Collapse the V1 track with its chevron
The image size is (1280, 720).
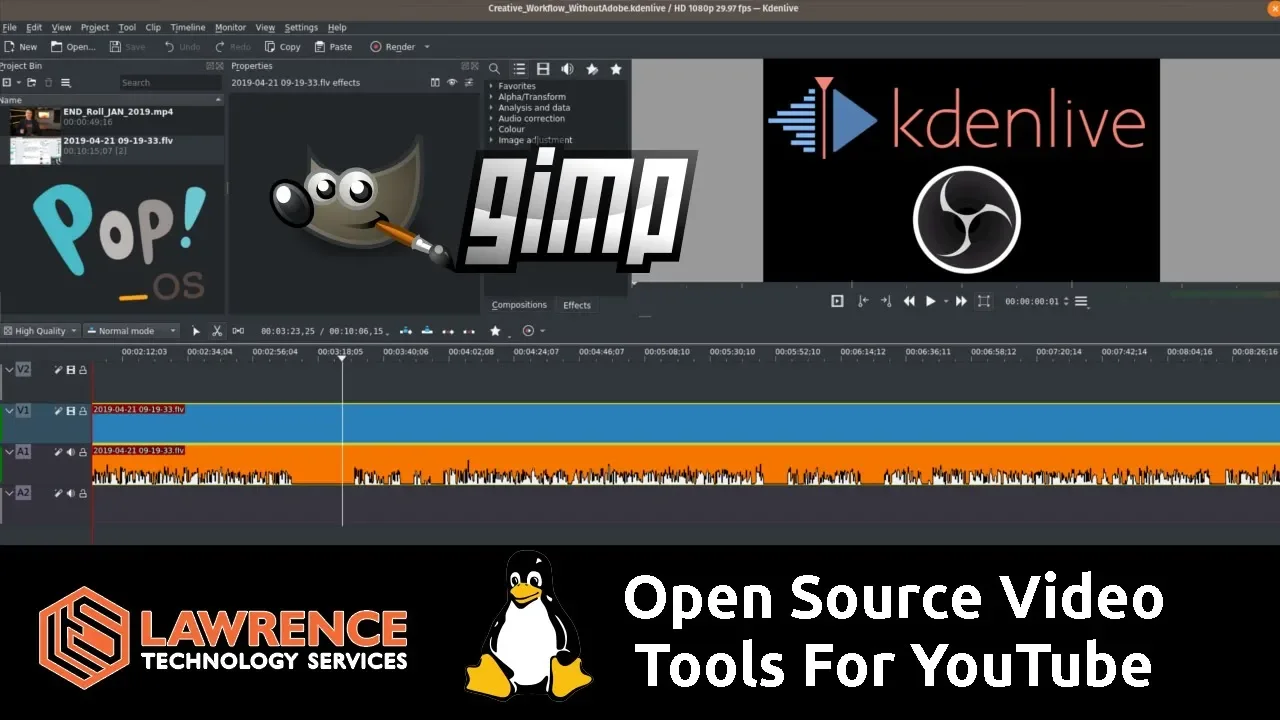click(9, 410)
